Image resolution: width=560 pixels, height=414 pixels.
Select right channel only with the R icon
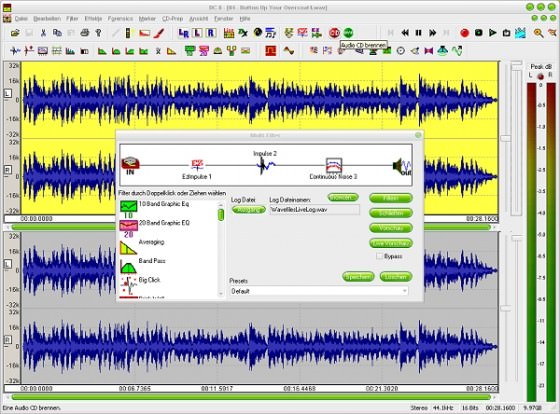pyautogui.click(x=211, y=33)
